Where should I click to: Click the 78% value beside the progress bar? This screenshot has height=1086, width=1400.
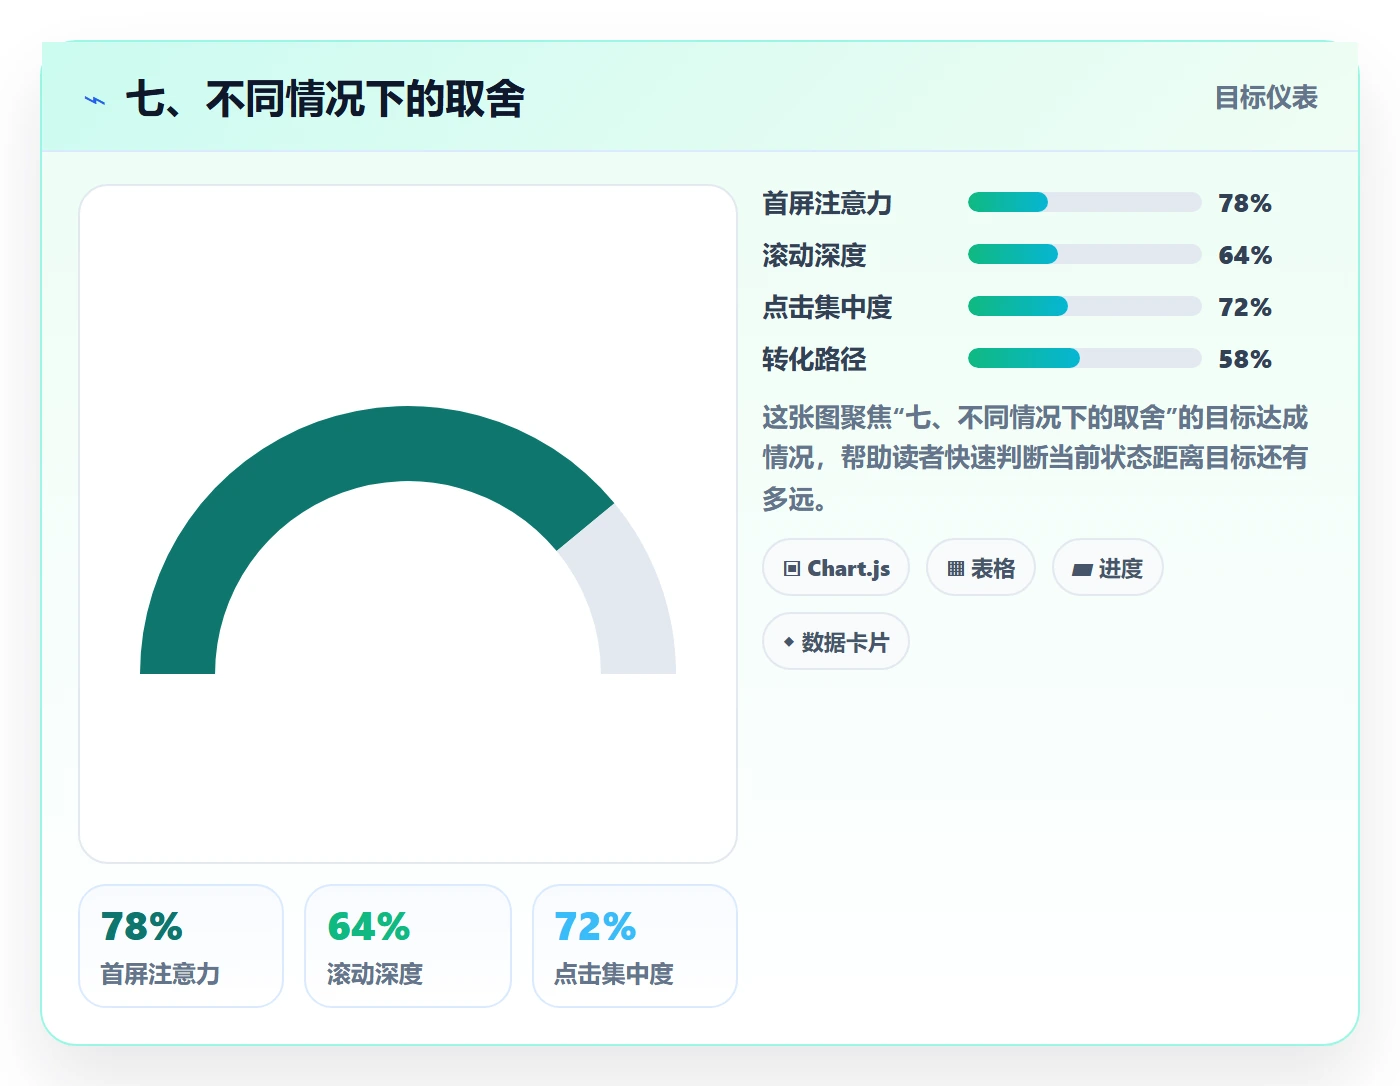coord(1245,203)
